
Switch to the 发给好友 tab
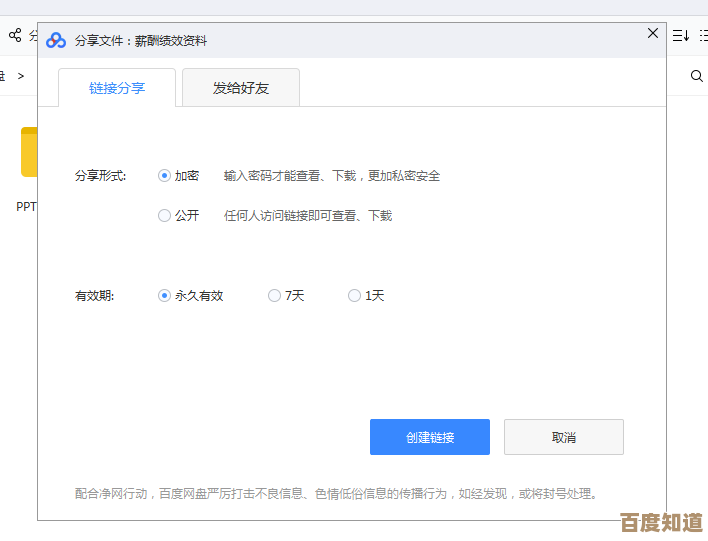pos(241,88)
